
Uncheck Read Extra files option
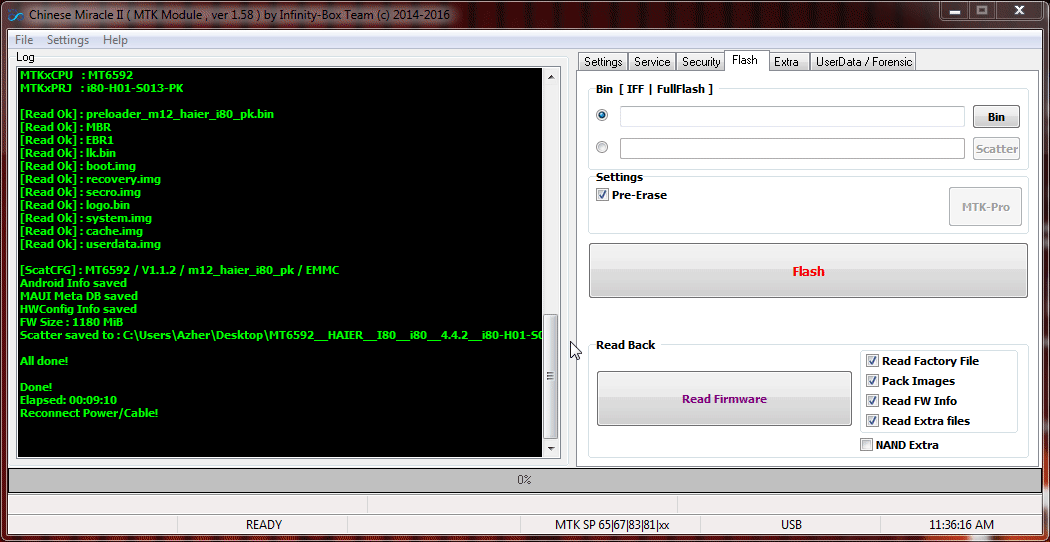pos(872,421)
